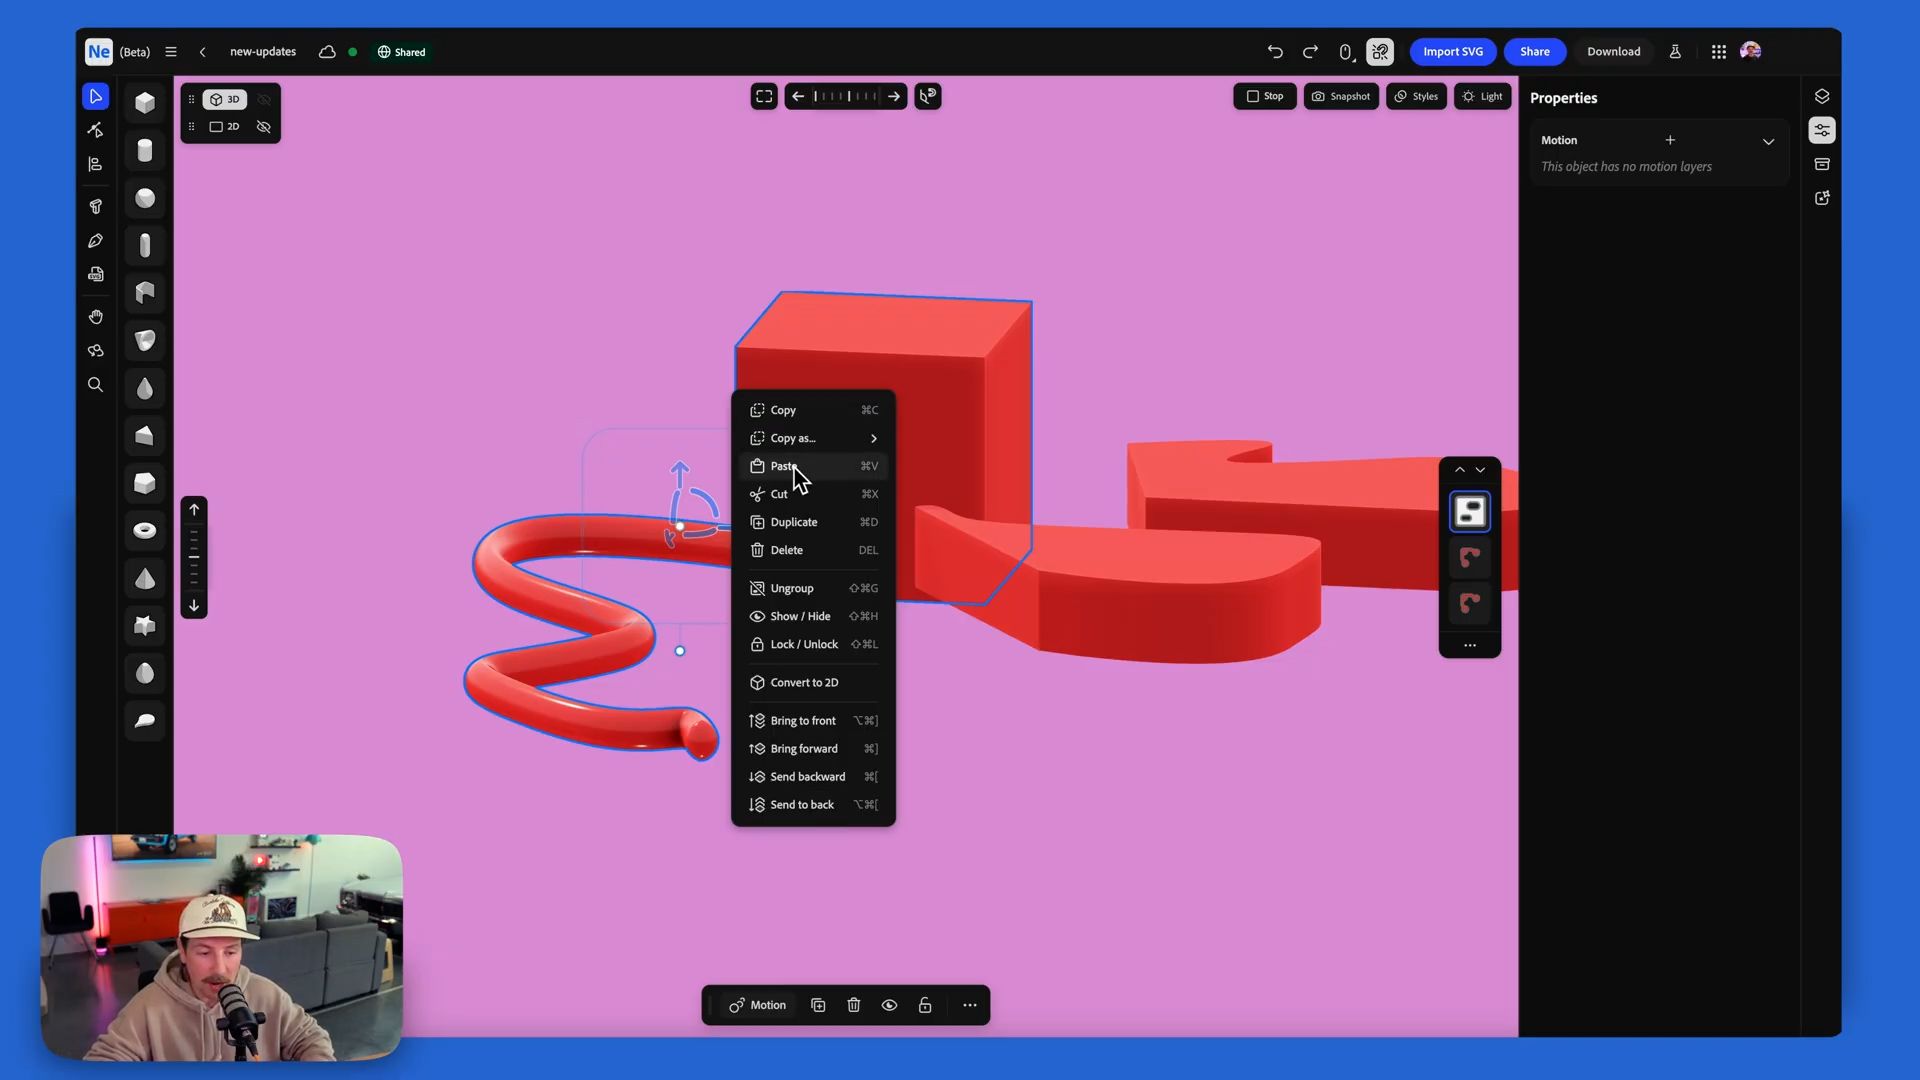
Task: Toggle lock icon in bottom toolbar
Action: [x=925, y=1005]
